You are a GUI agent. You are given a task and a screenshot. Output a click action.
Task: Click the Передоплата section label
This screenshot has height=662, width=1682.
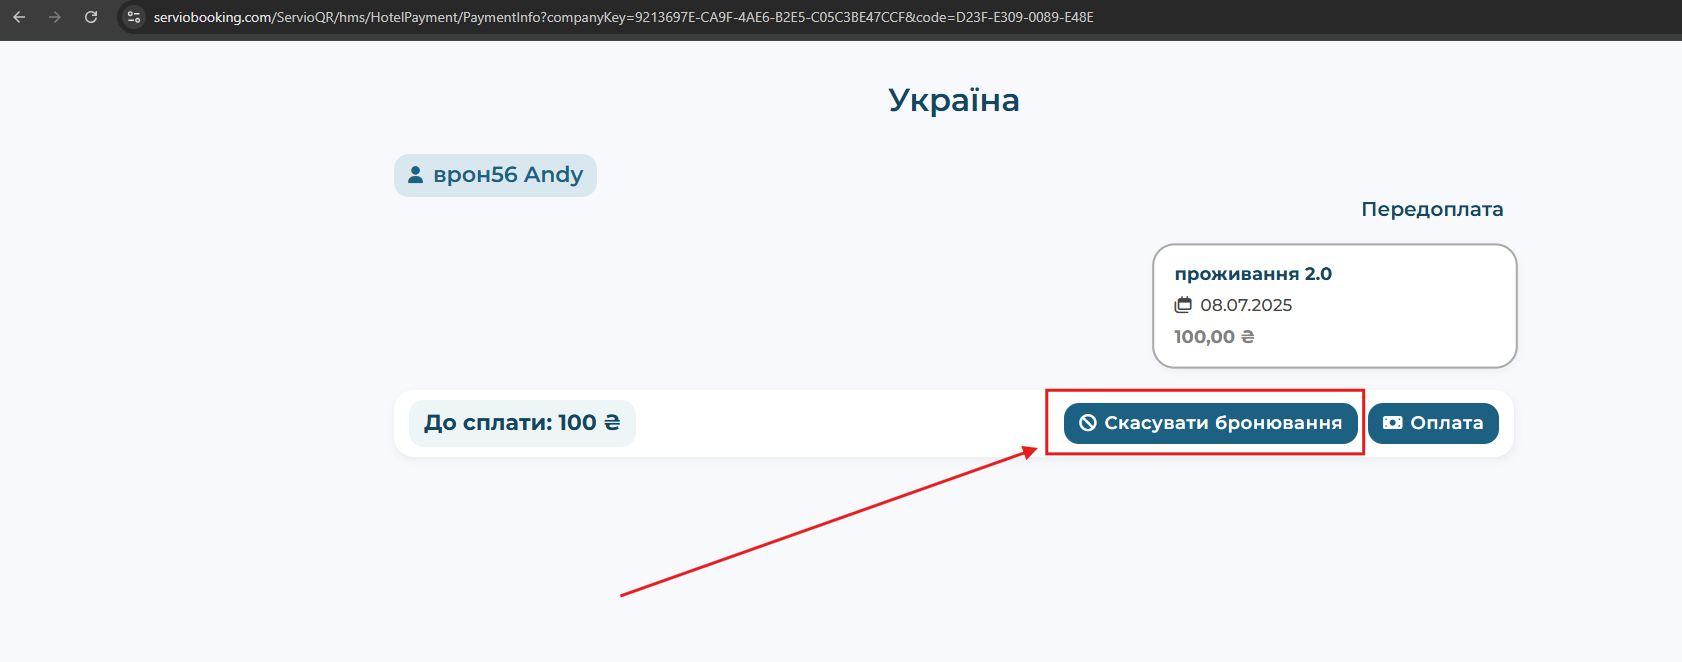click(x=1431, y=209)
